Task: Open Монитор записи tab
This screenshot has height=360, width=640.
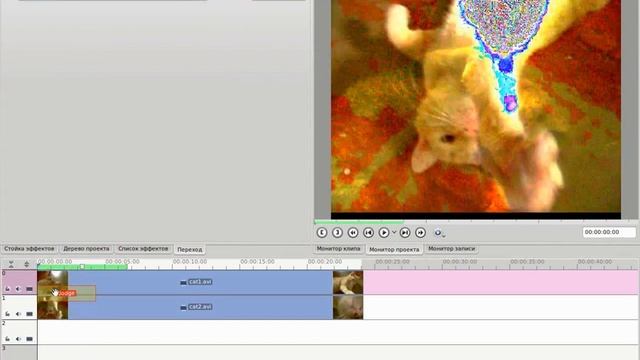Action: pyautogui.click(x=451, y=249)
